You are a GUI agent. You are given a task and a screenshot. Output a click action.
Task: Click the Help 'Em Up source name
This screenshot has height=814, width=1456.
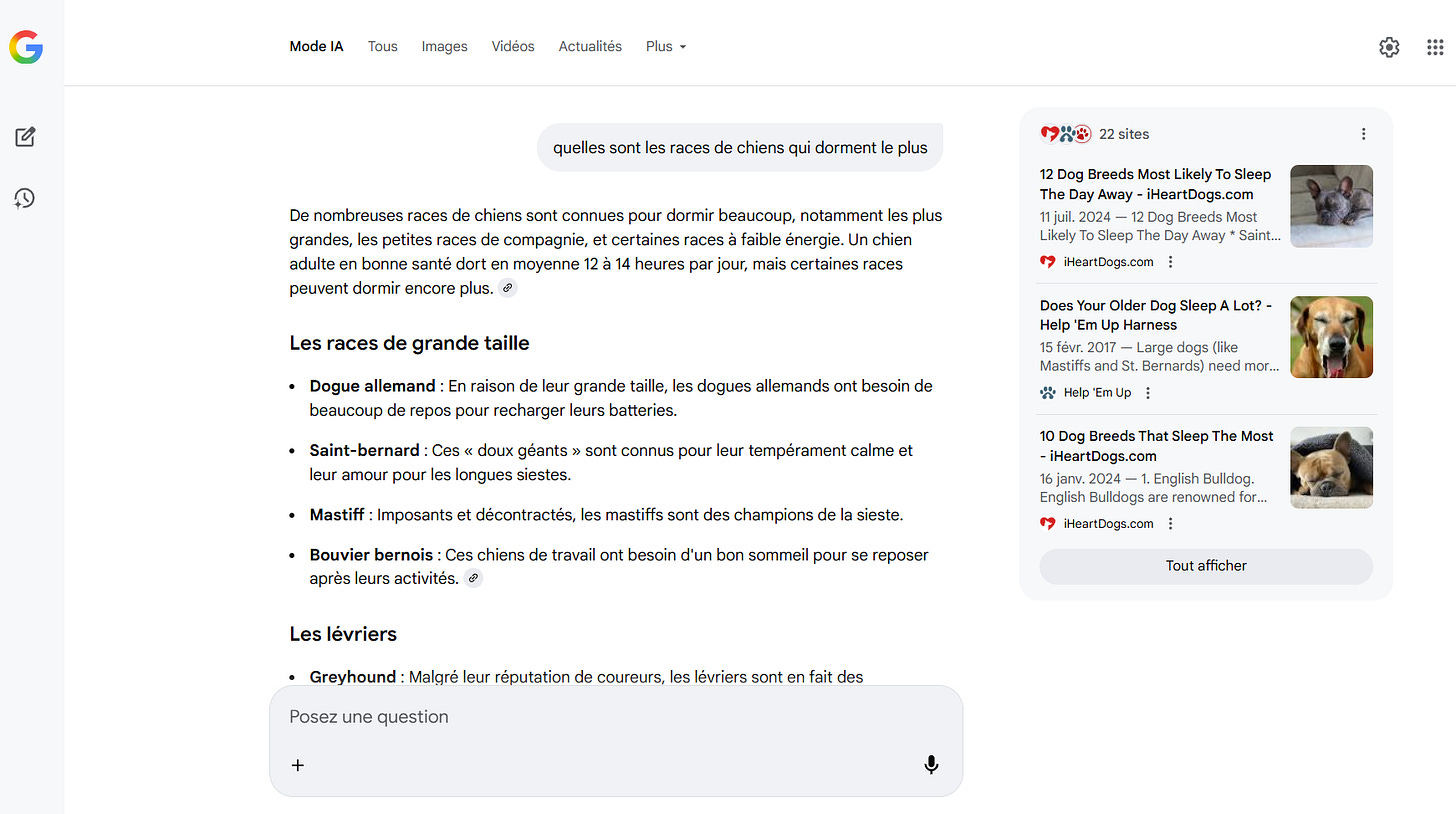1098,393
